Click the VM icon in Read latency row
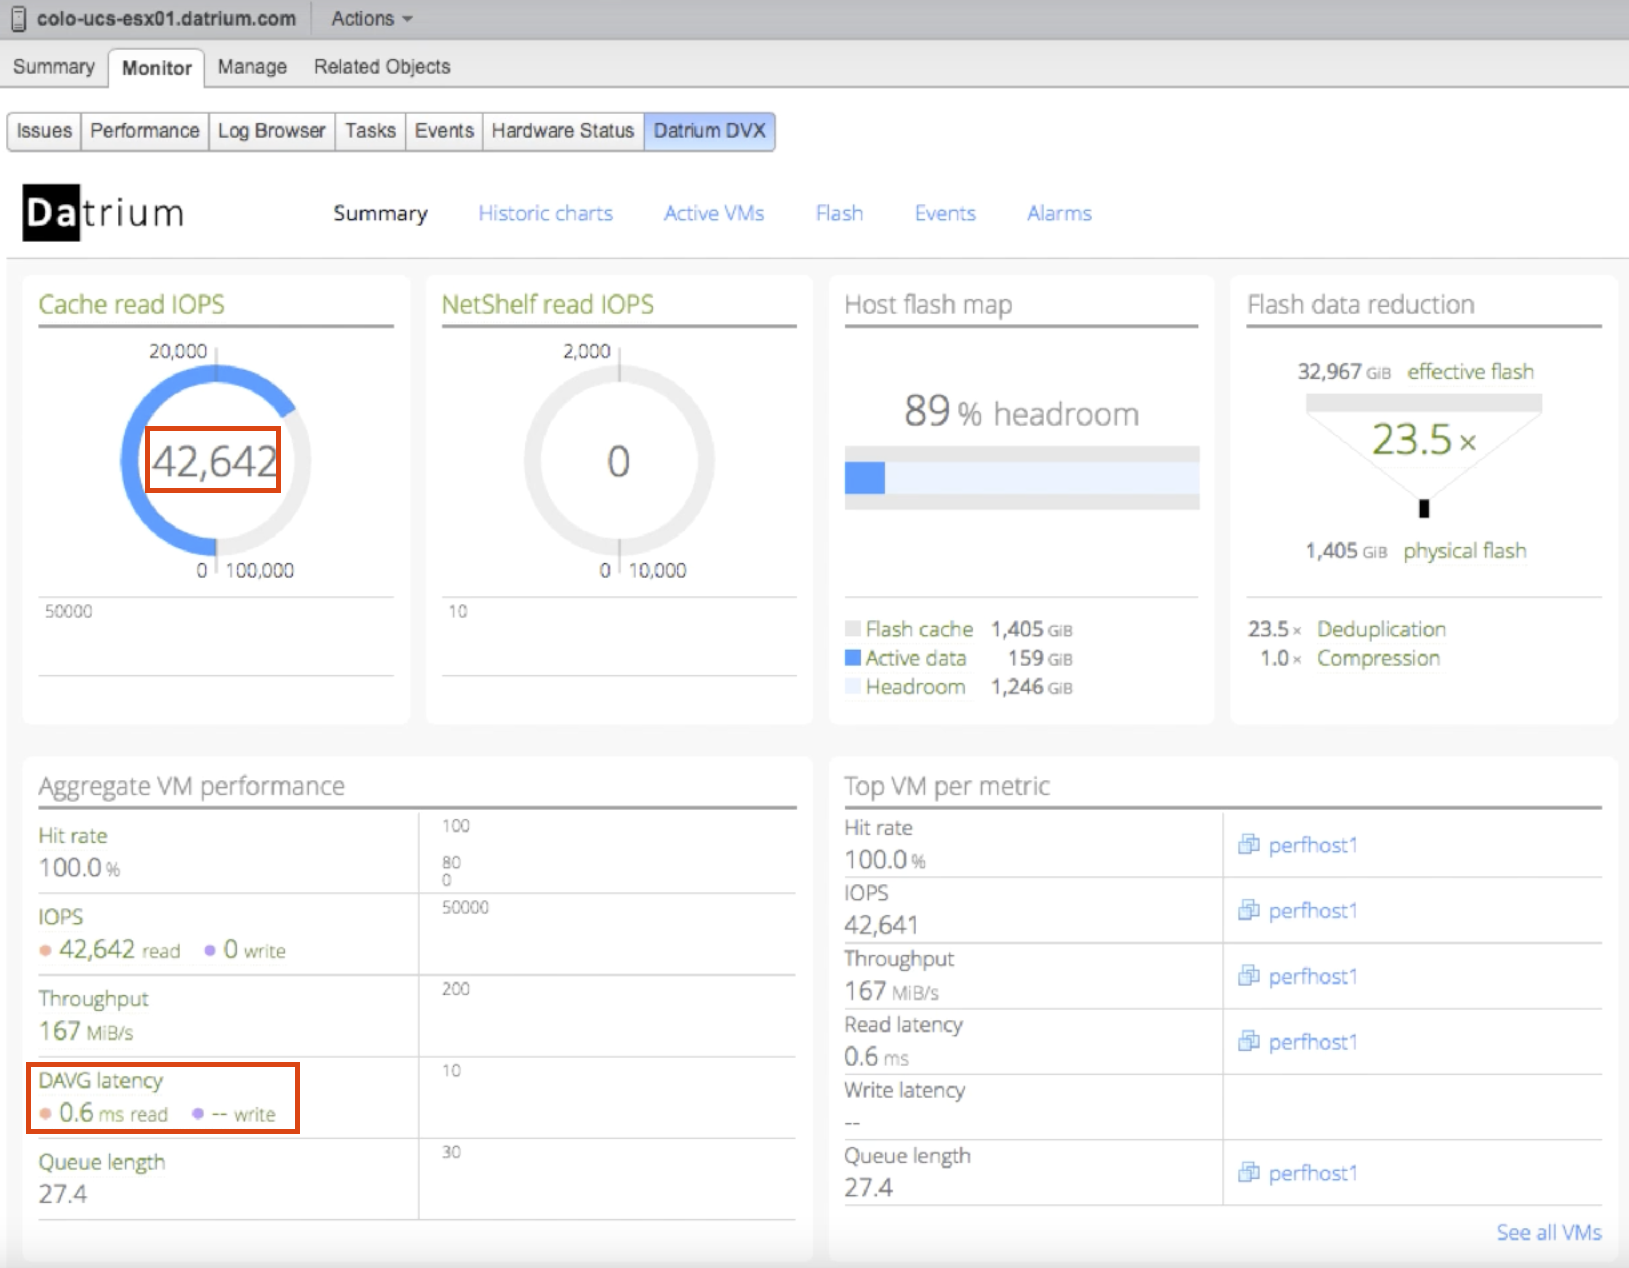The image size is (1629, 1268). click(x=1248, y=1041)
